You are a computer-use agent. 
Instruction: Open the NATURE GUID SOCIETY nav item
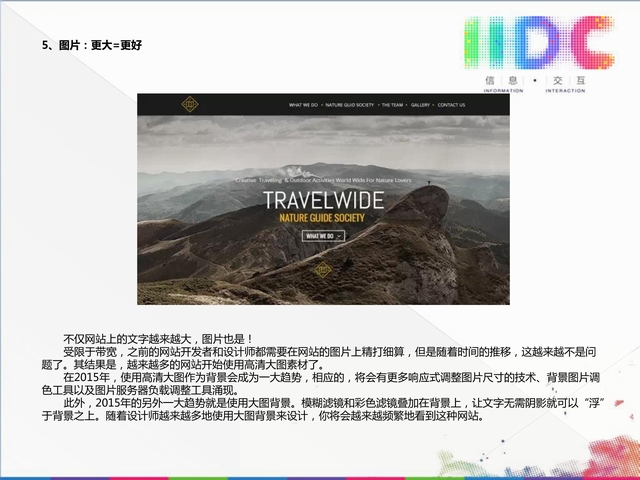[x=350, y=105]
